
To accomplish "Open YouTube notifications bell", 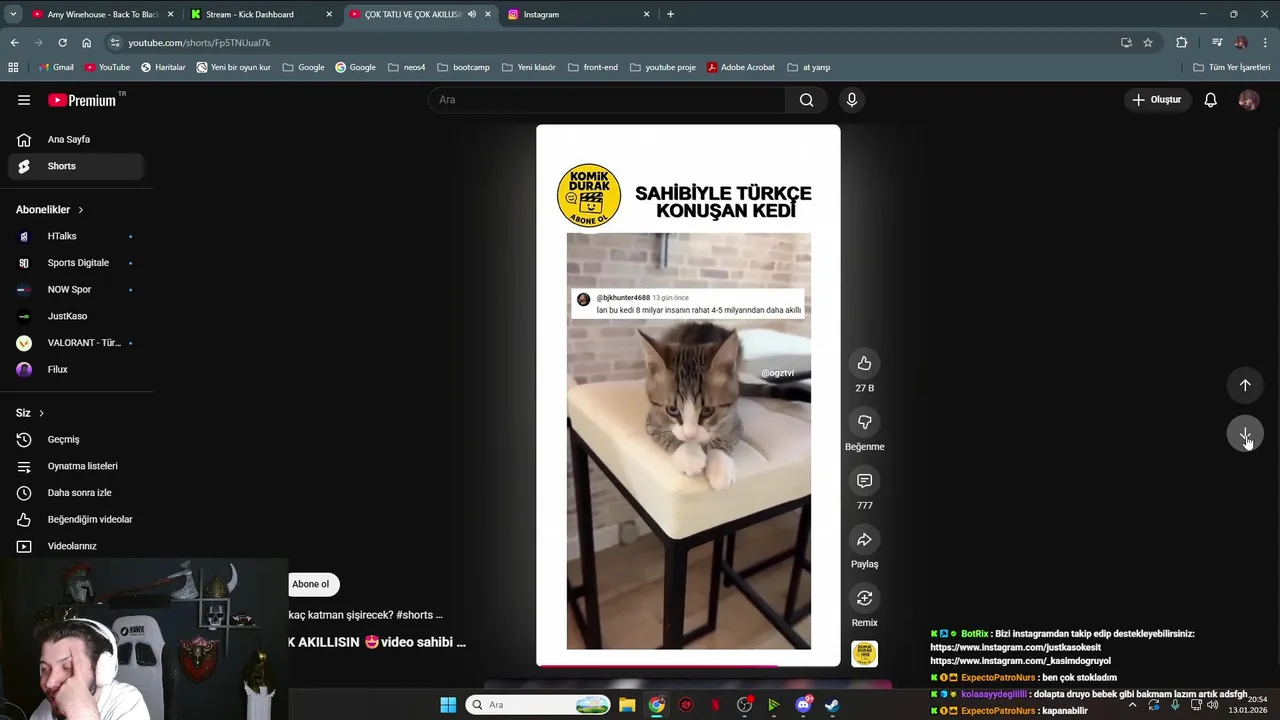I will (x=1210, y=100).
